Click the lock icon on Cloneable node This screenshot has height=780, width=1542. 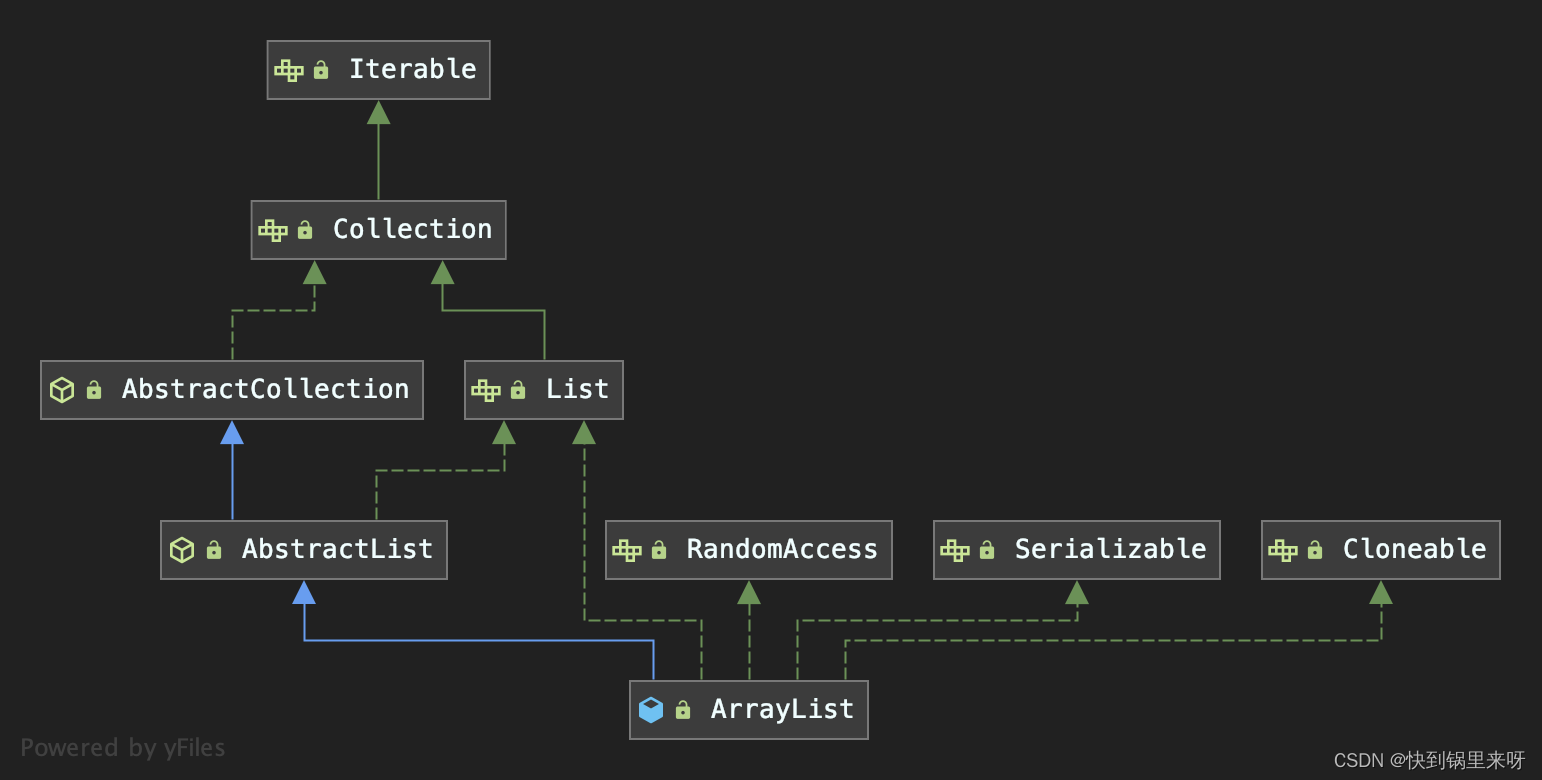click(1315, 550)
